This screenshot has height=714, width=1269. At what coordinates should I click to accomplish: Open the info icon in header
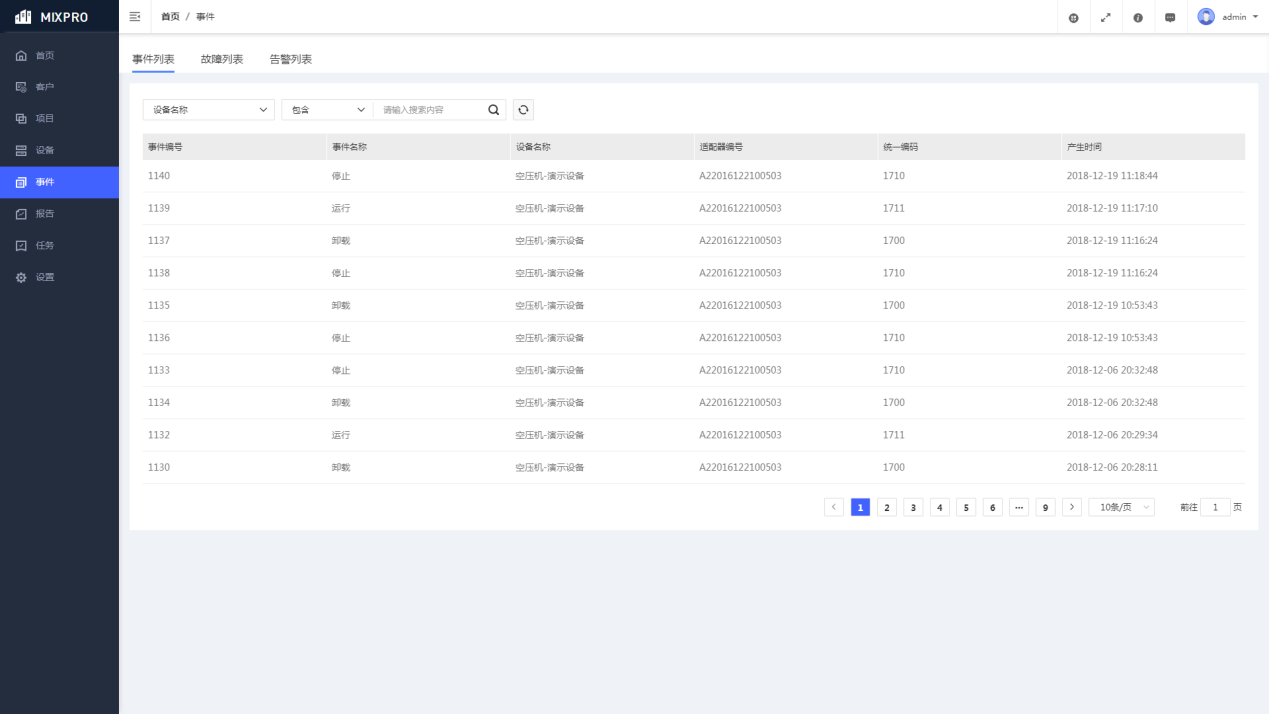pos(1138,17)
